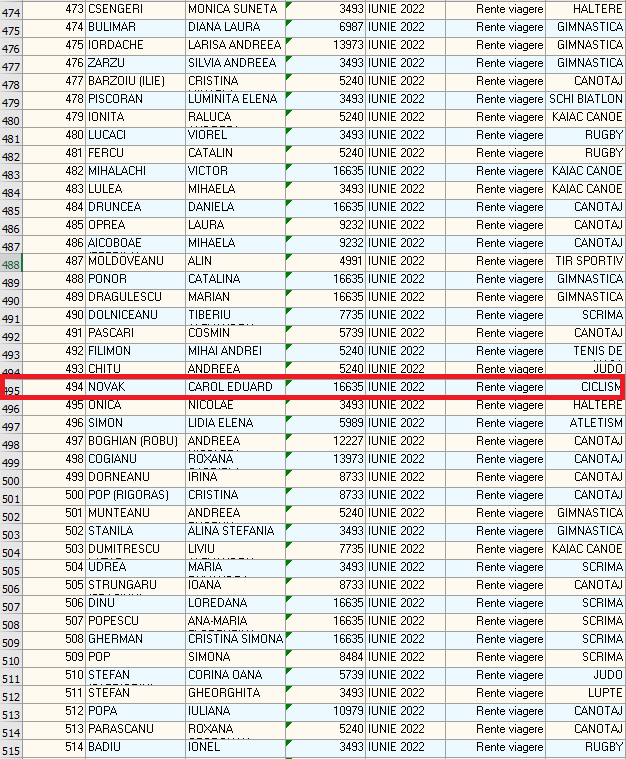Select the CICLISM sport cell
This screenshot has height=759, width=626.
(x=584, y=387)
